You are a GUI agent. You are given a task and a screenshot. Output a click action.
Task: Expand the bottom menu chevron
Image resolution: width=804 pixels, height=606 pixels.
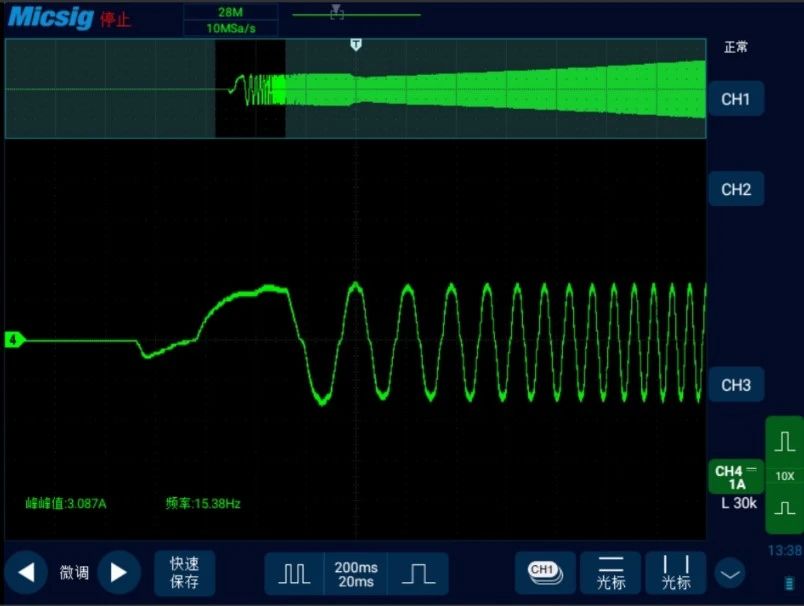(730, 574)
